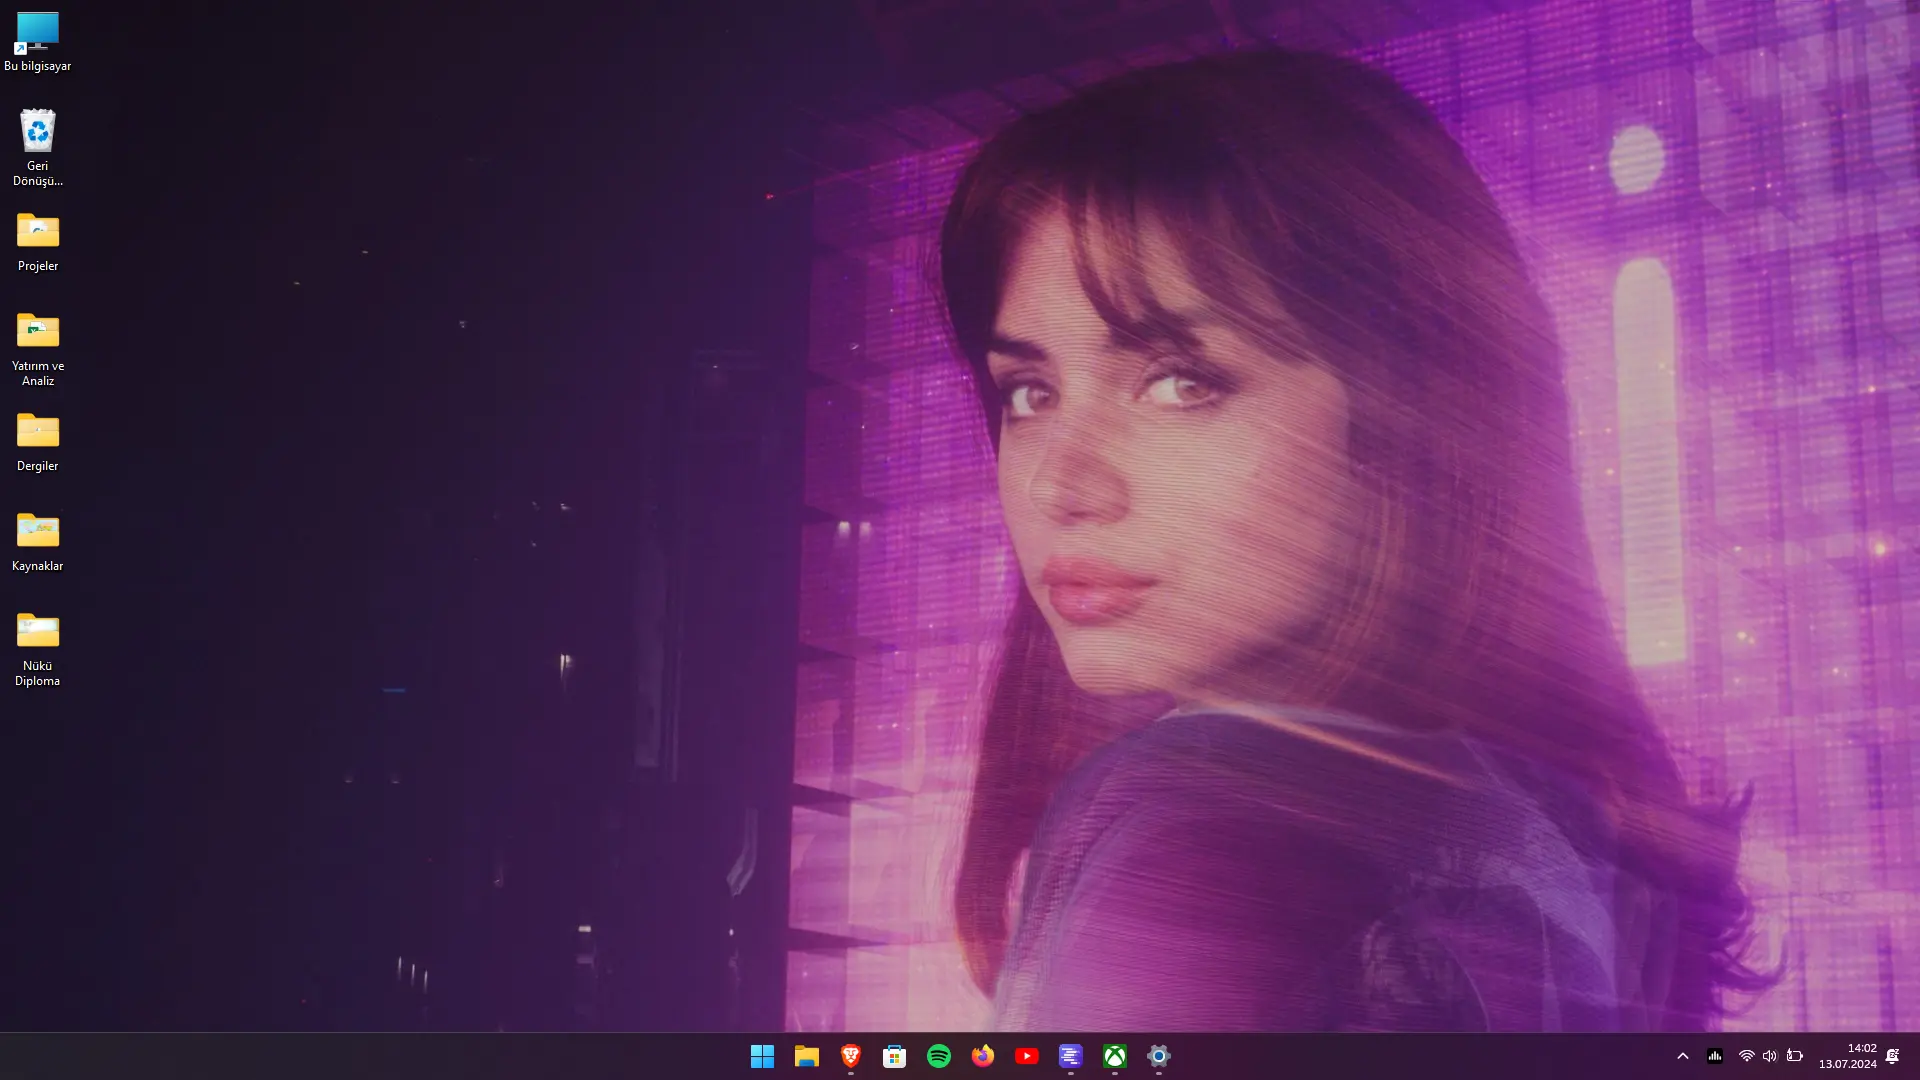Open the volume speaker tray icon
Image resolution: width=1920 pixels, height=1080 pixels.
1769,1056
